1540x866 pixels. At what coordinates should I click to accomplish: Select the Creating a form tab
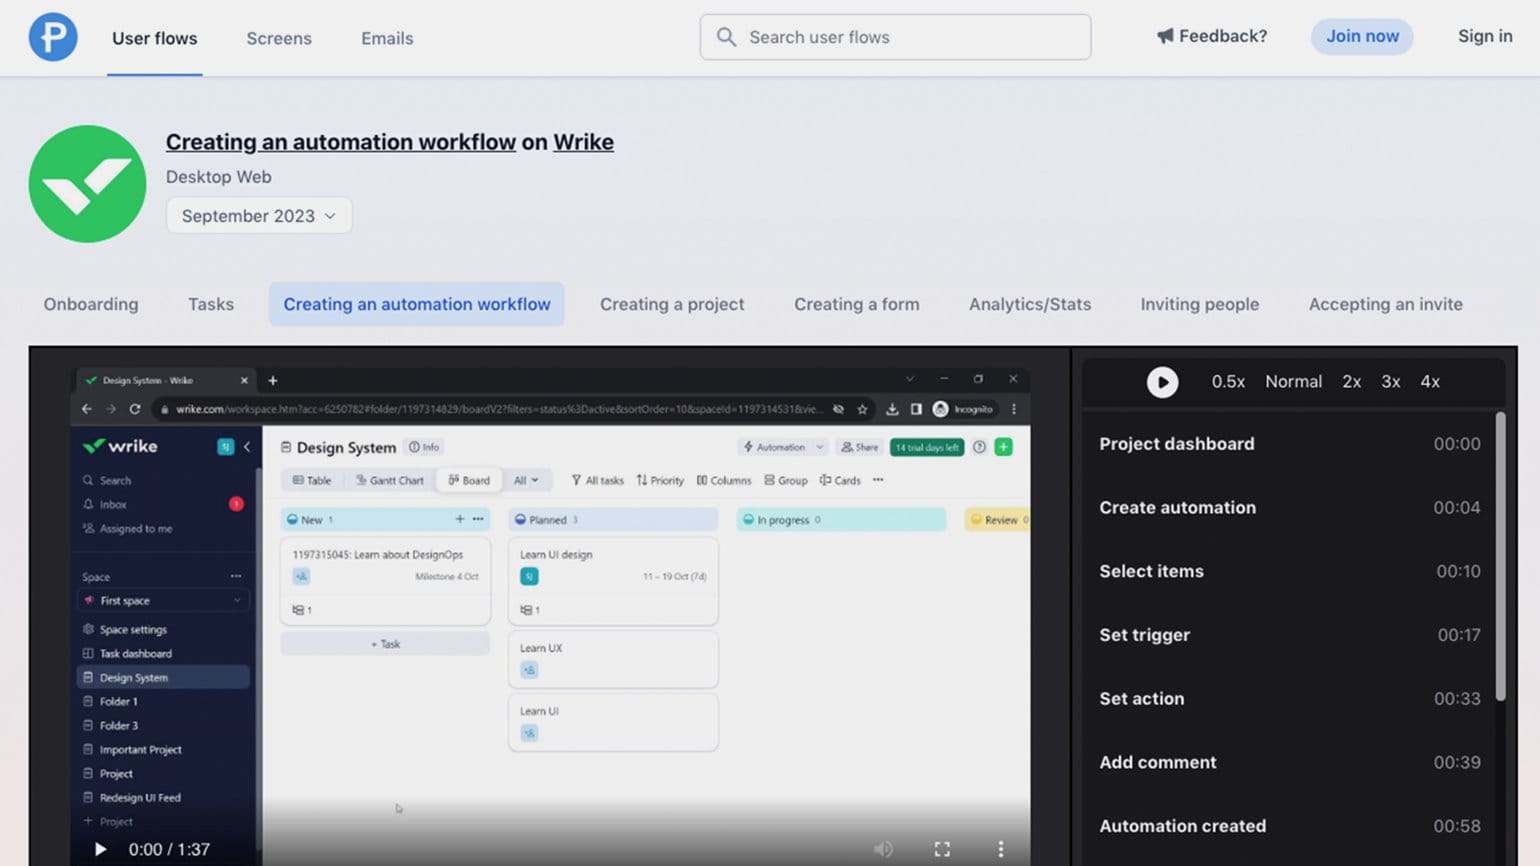(x=857, y=304)
